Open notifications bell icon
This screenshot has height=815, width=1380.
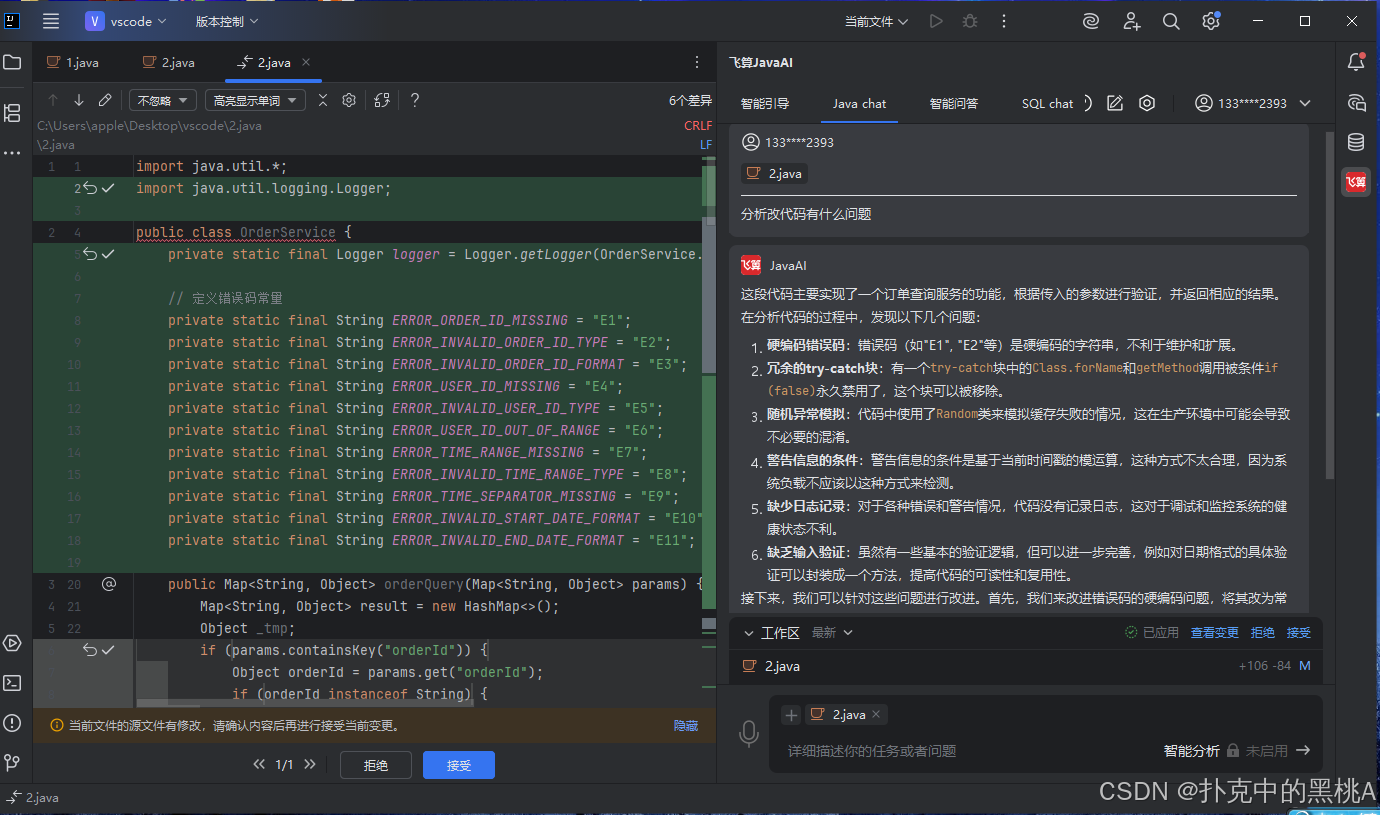coord(1356,62)
